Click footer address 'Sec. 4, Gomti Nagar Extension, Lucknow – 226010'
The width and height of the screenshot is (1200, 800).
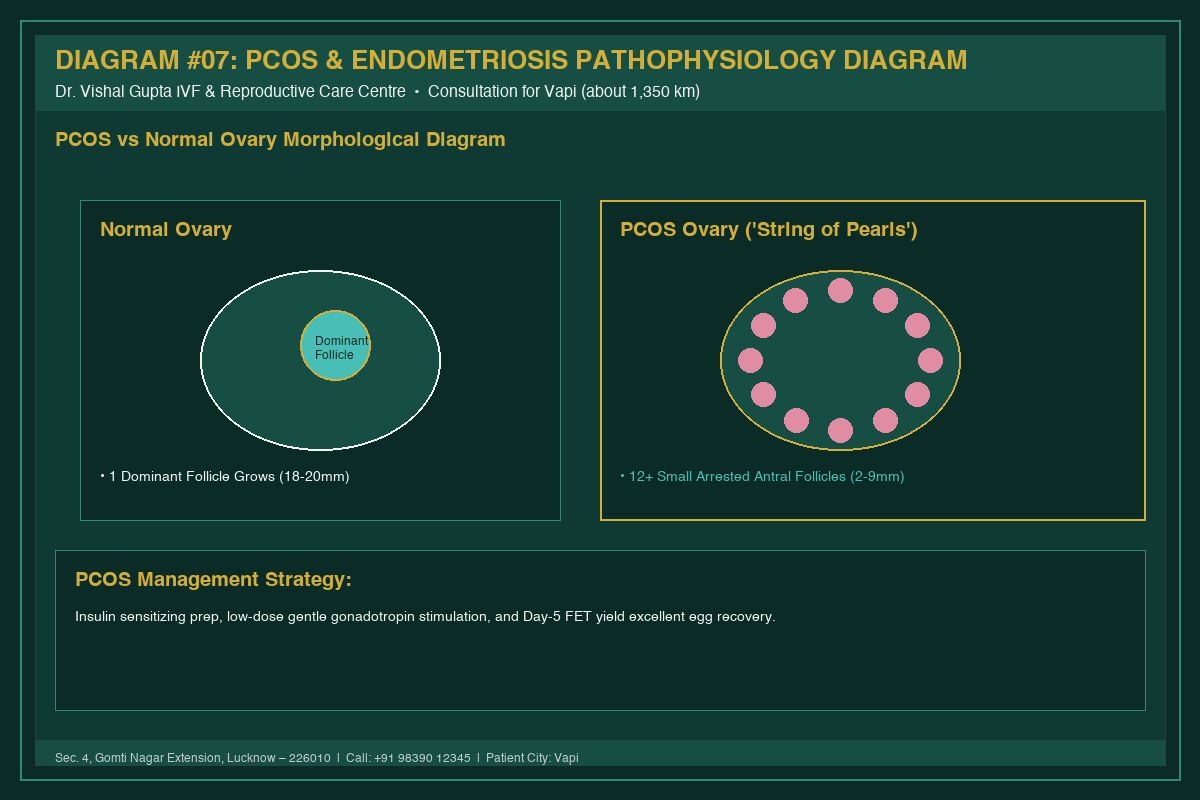click(x=193, y=758)
